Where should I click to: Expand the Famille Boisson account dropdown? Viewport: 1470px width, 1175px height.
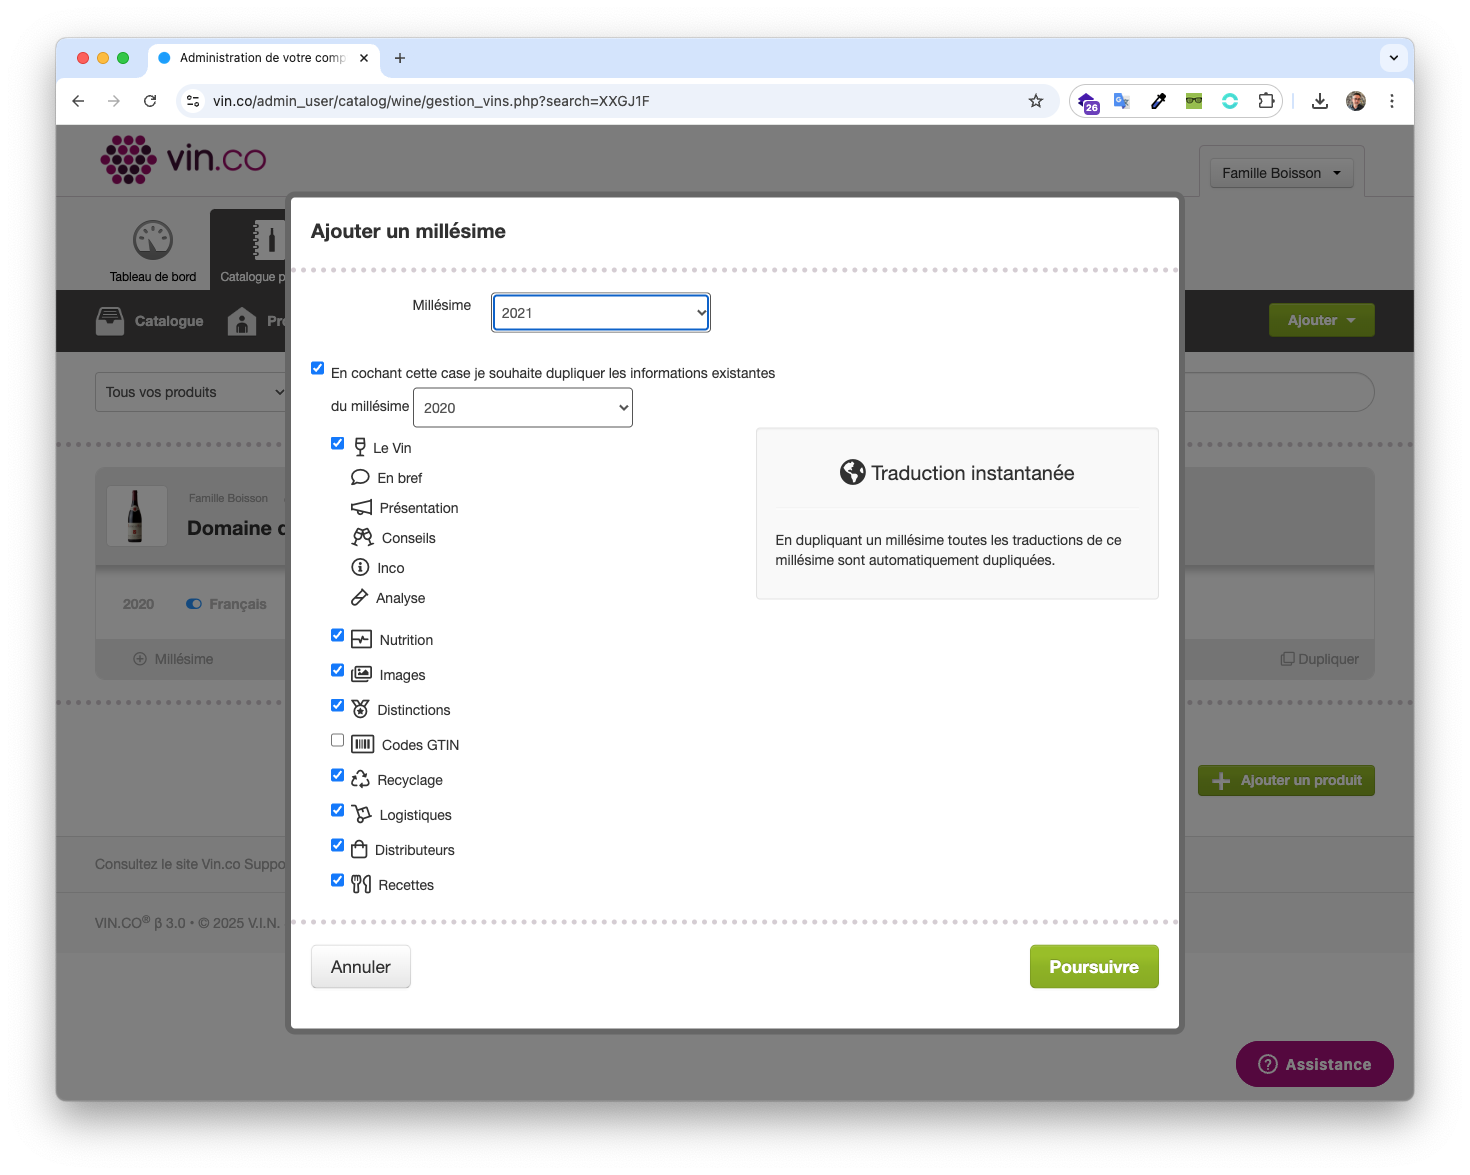point(1281,173)
